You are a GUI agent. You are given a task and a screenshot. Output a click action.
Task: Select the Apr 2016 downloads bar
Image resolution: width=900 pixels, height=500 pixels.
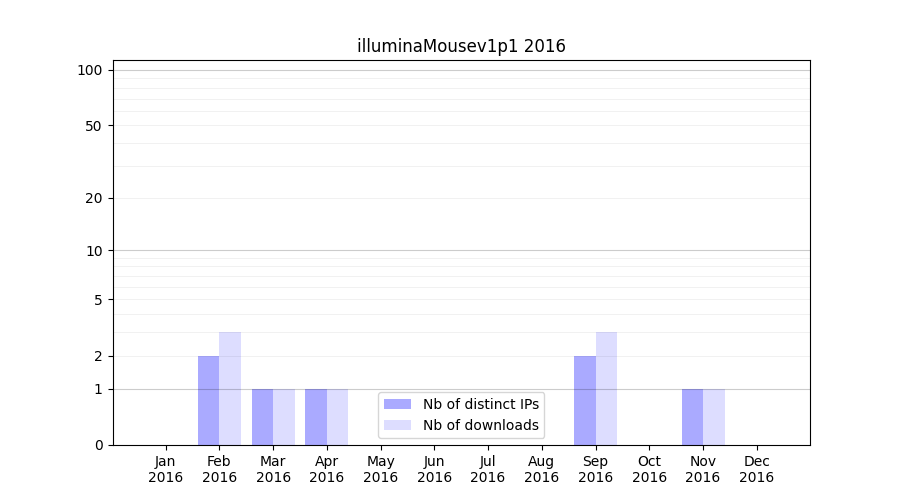(337, 417)
